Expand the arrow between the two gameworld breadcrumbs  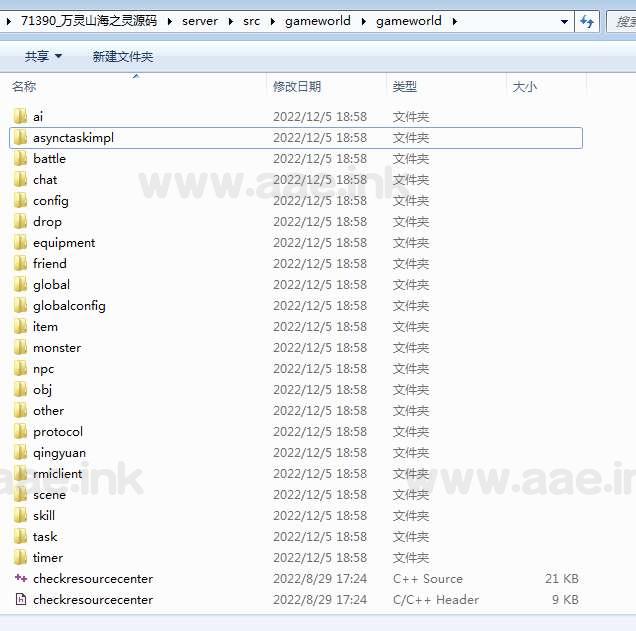coord(363,21)
